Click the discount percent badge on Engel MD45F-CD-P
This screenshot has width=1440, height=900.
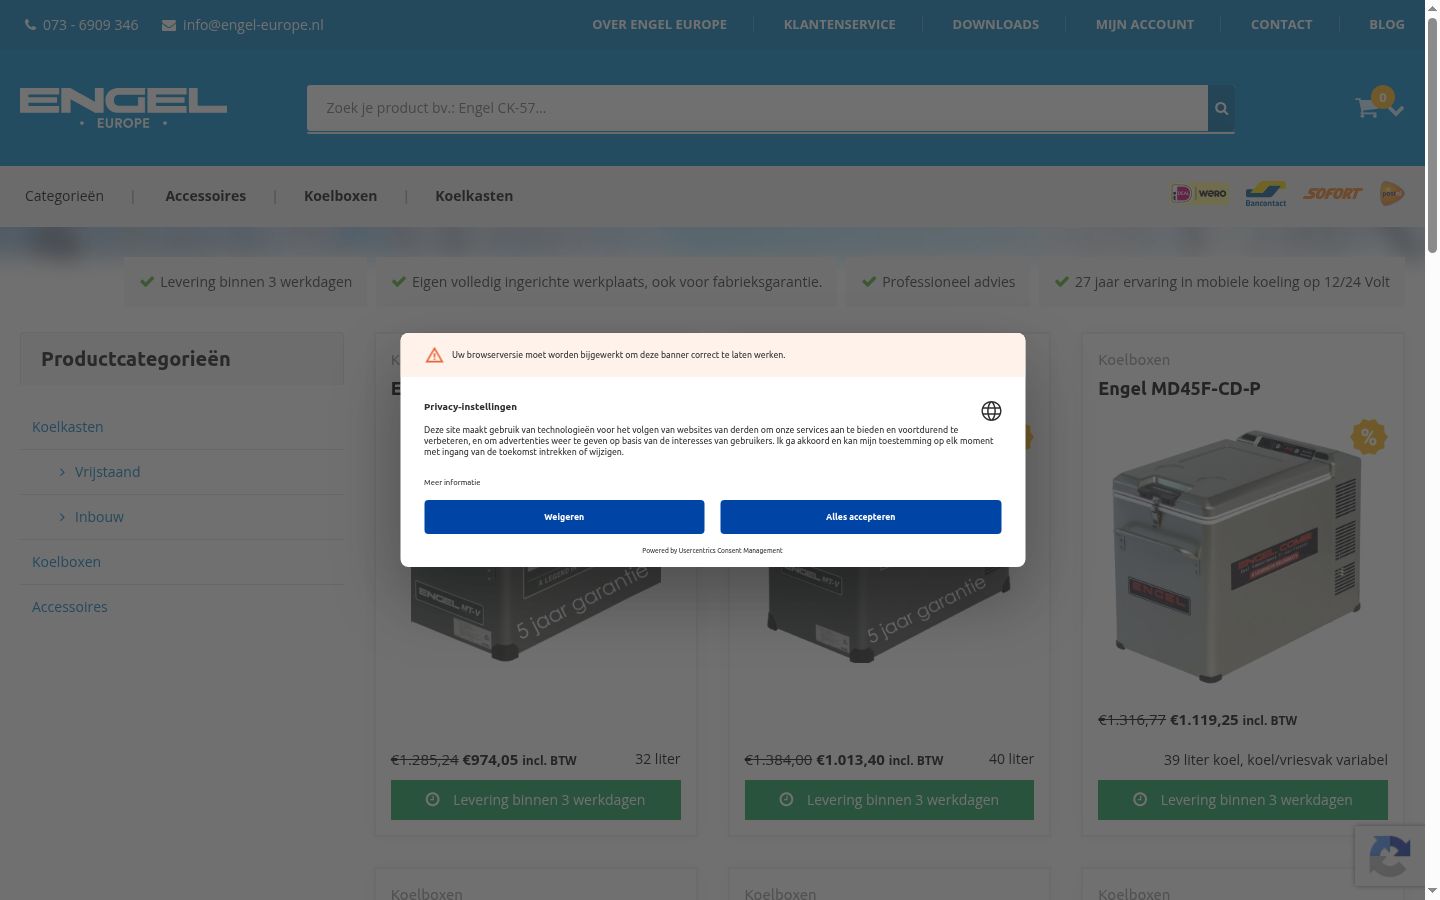tap(1368, 437)
